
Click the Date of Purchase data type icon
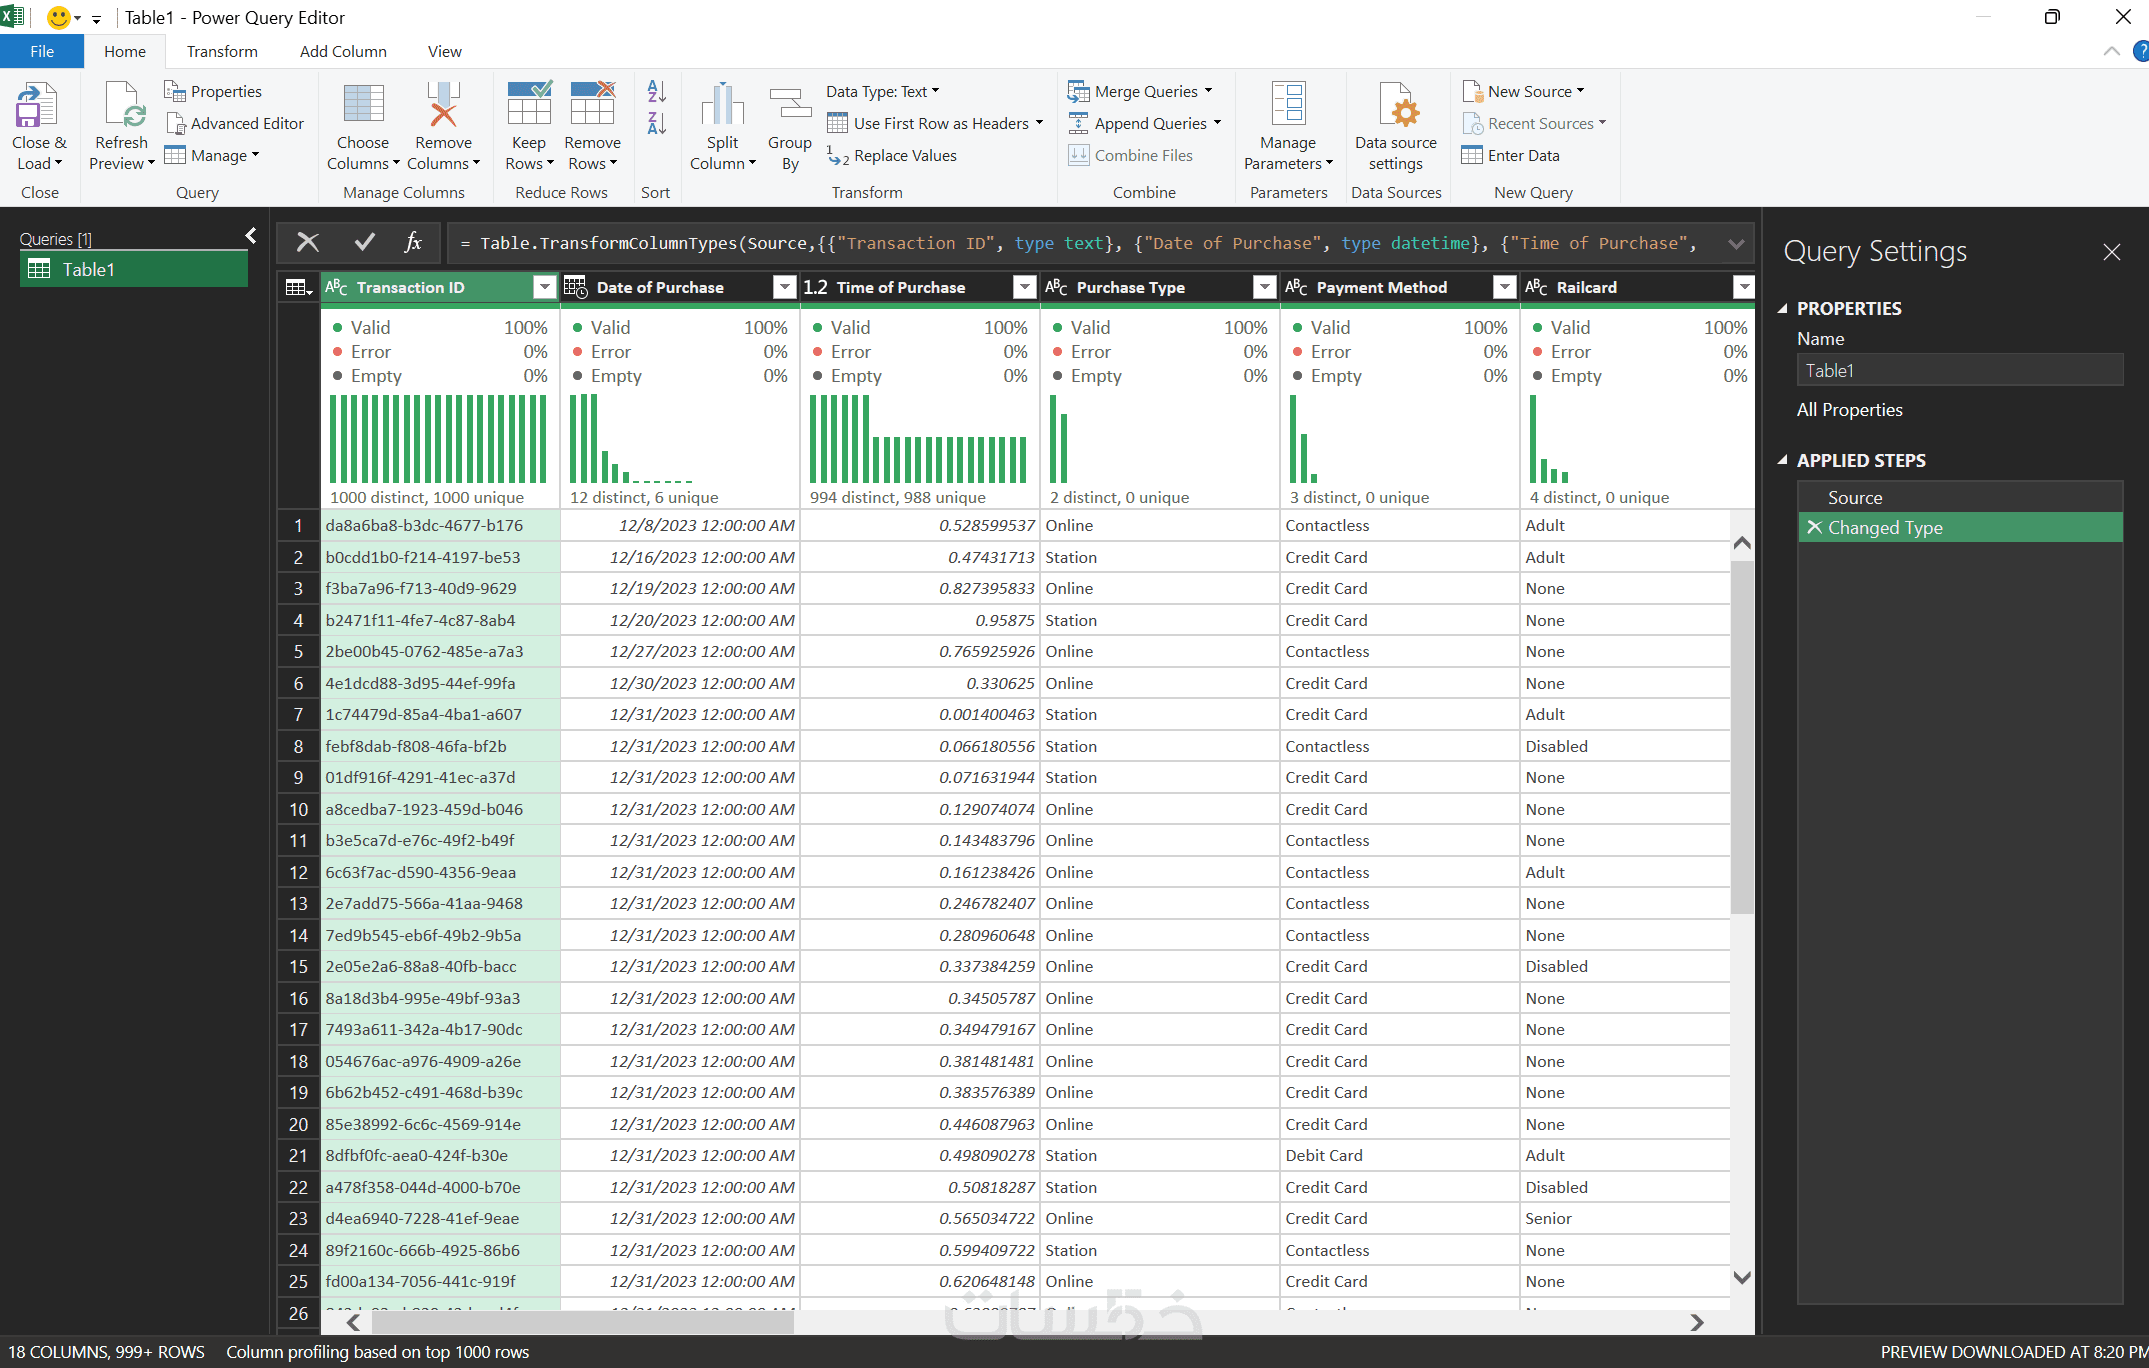(x=576, y=287)
